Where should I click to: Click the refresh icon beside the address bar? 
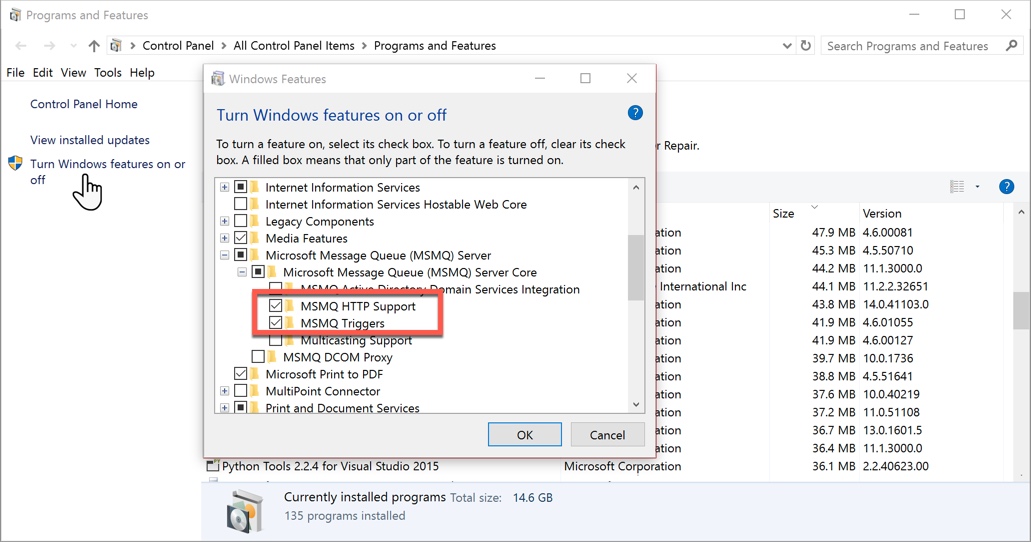(x=806, y=46)
